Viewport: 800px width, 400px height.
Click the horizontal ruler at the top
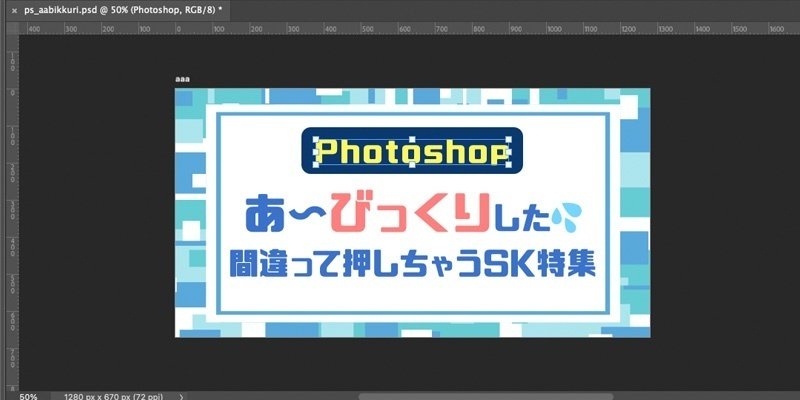(x=410, y=29)
